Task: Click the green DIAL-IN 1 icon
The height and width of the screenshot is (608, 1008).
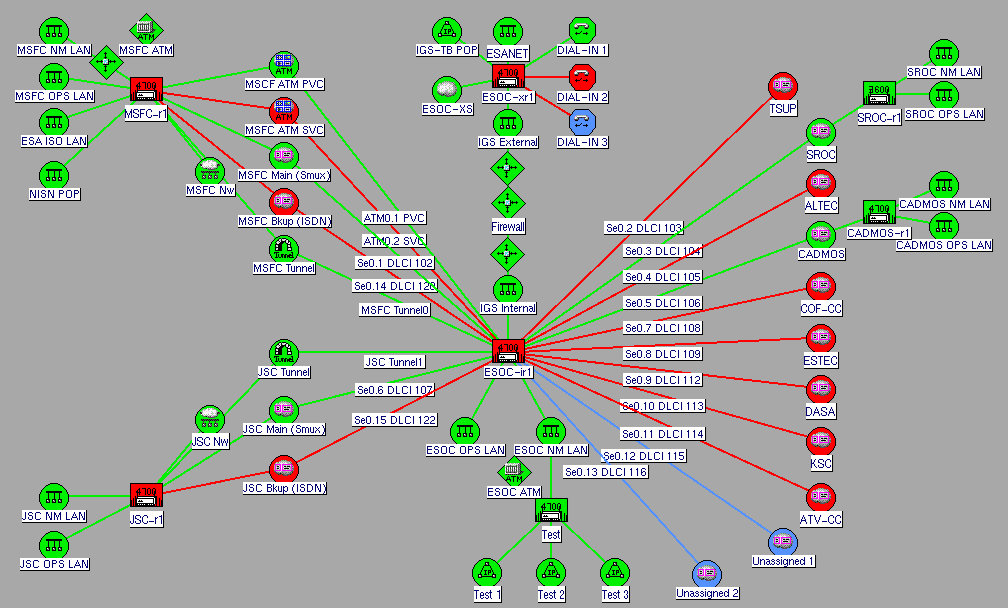Action: tap(582, 30)
